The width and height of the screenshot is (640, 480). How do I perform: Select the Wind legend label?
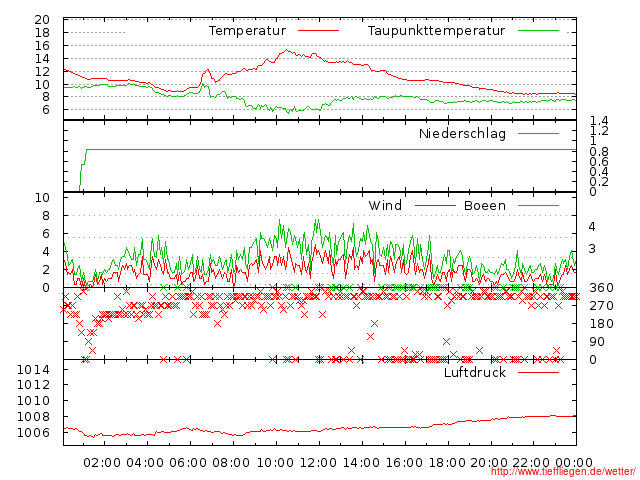(385, 205)
